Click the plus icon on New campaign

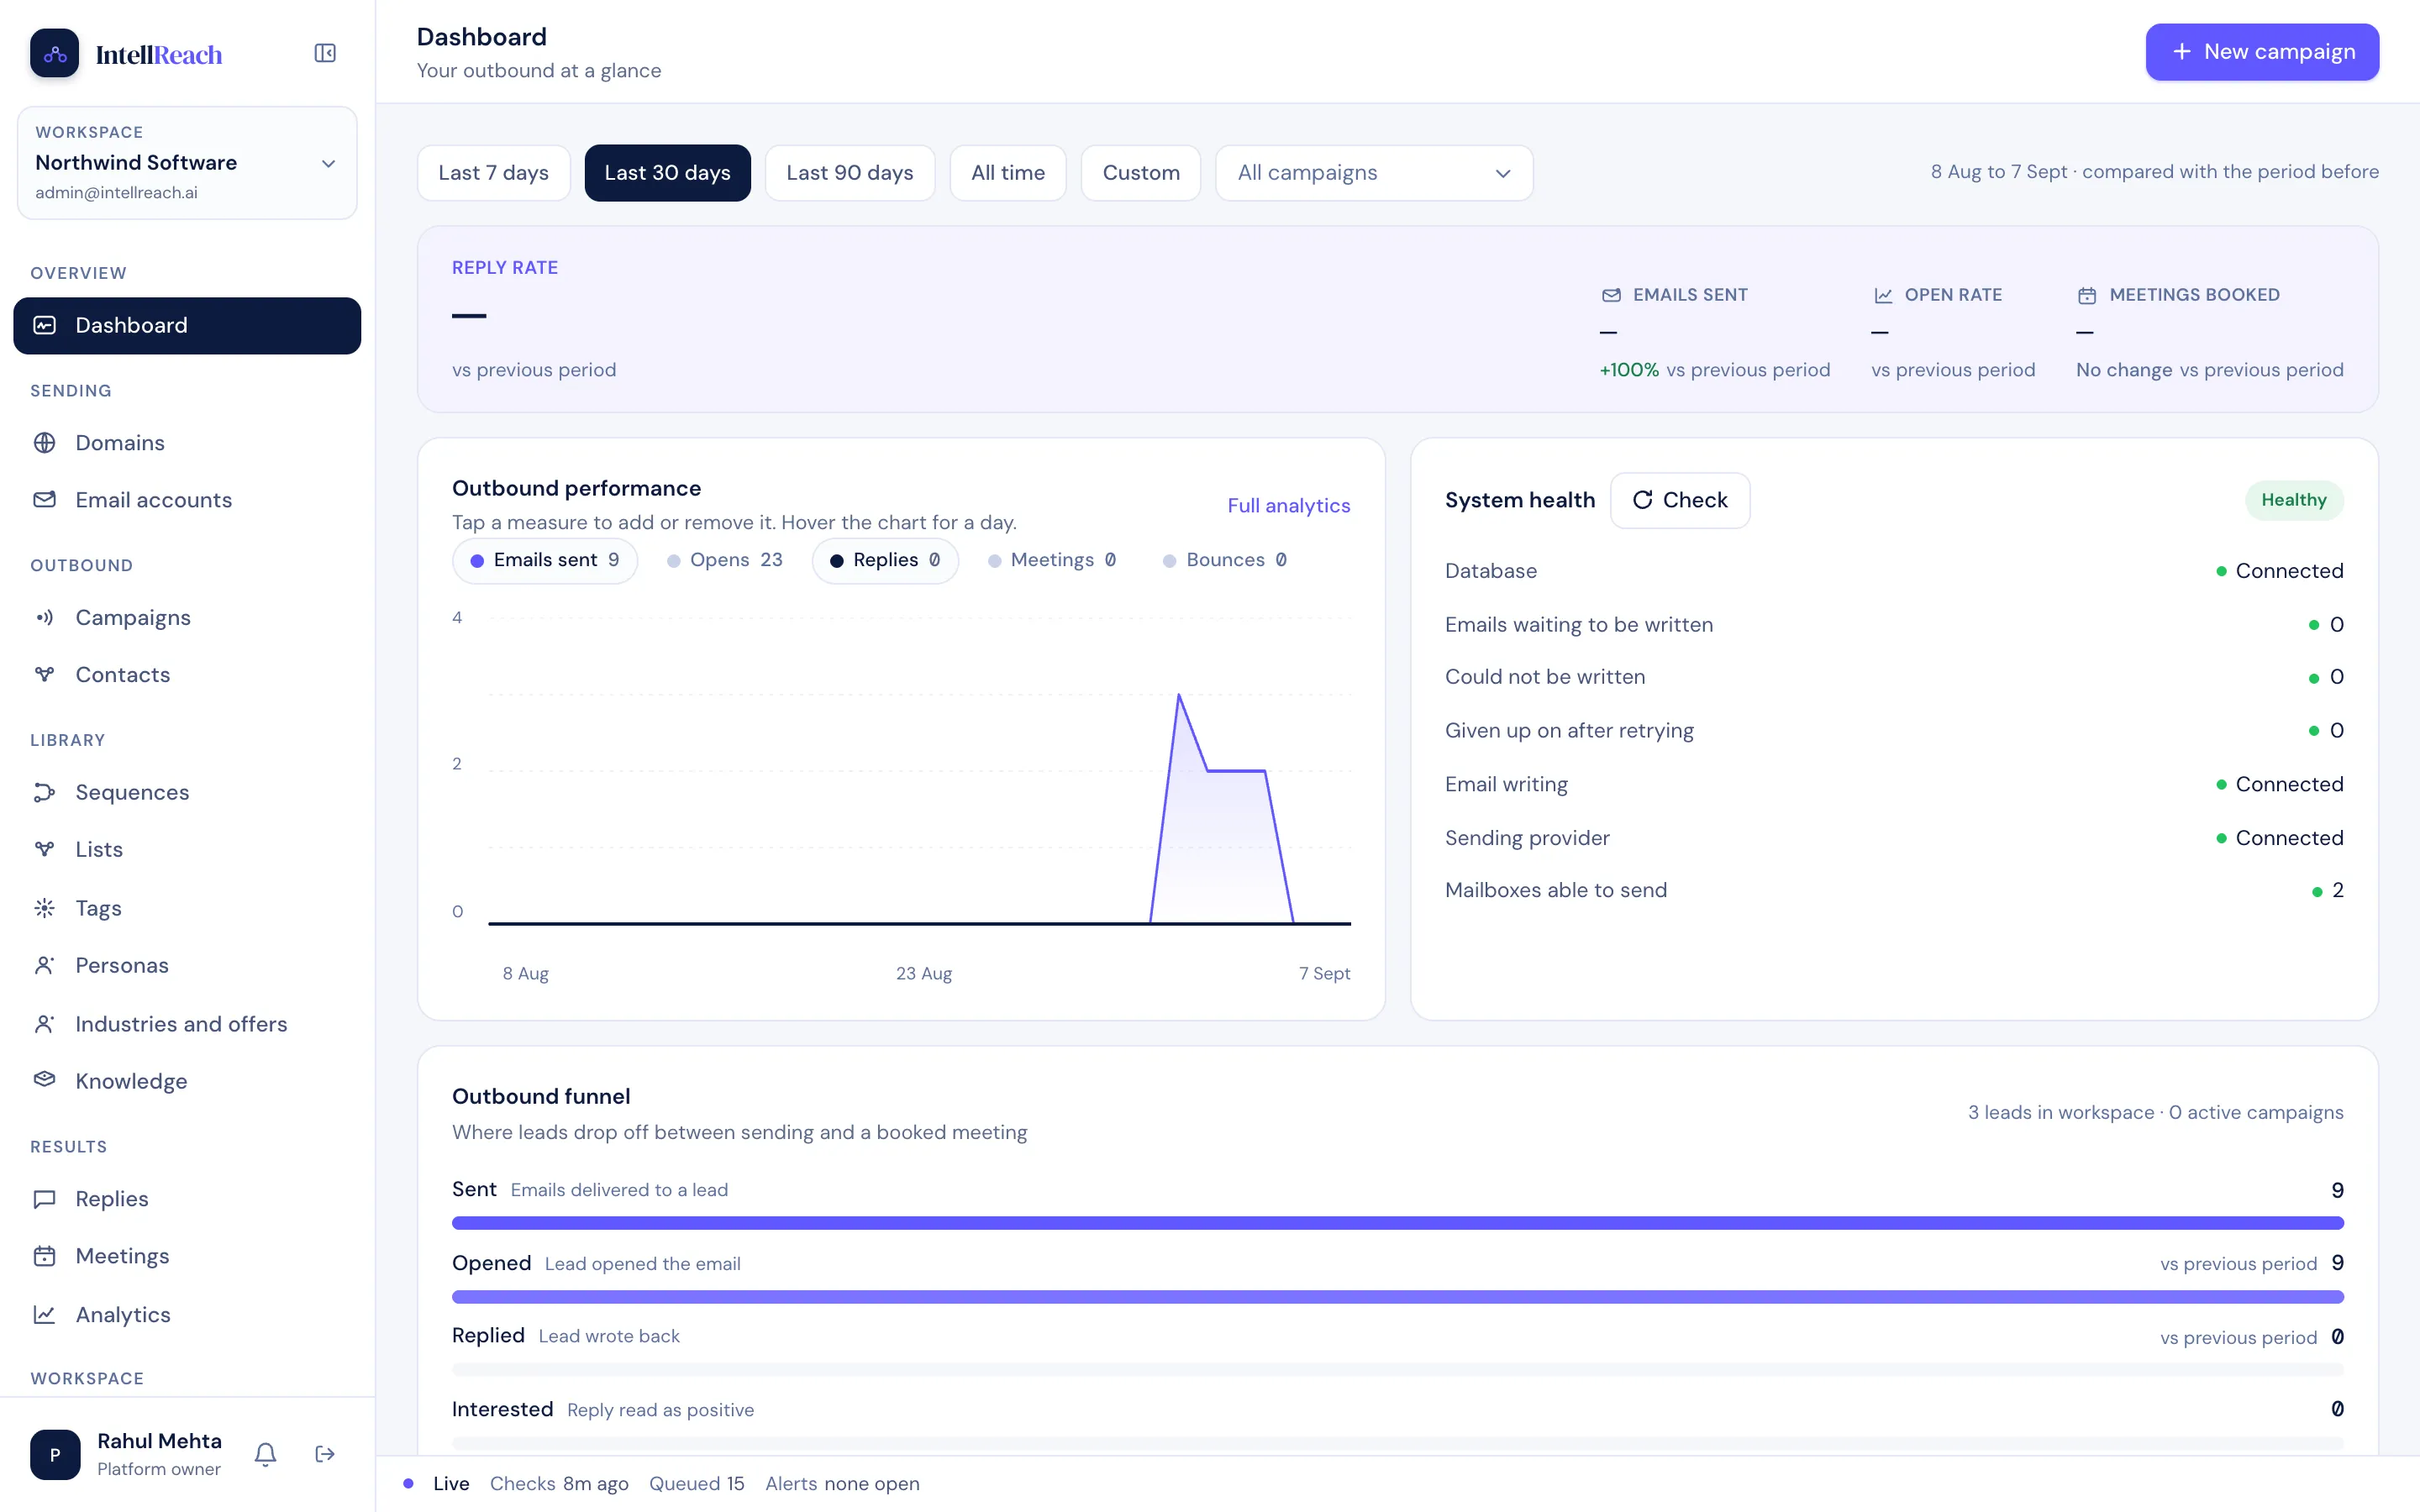pyautogui.click(x=2182, y=51)
